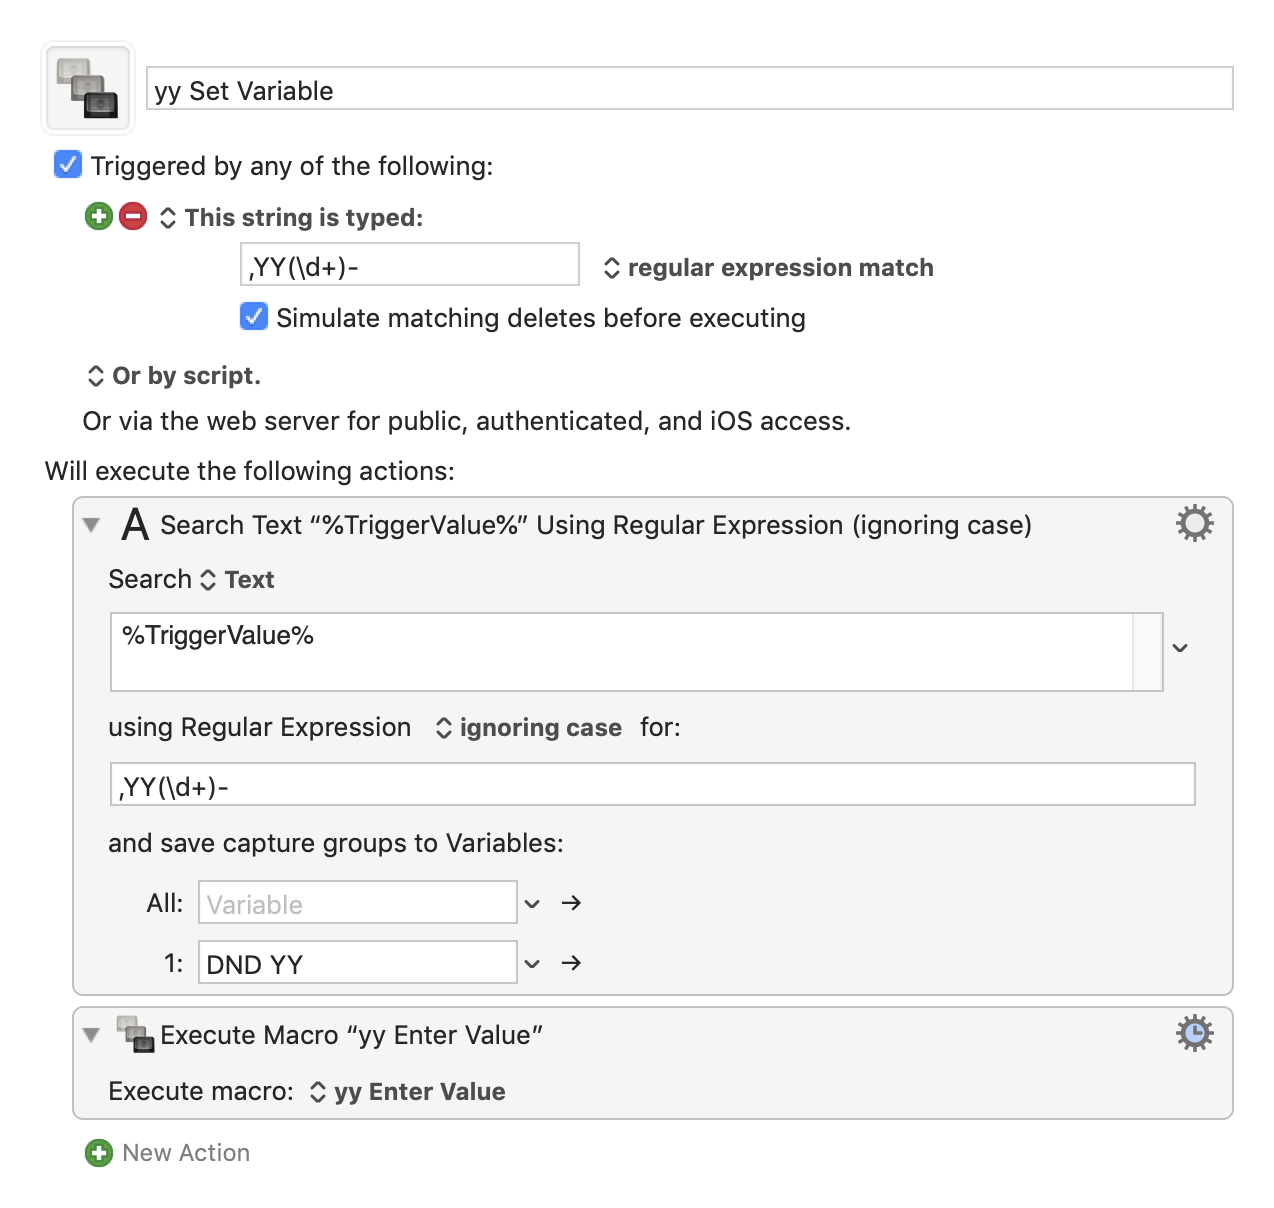Uncheck 'Simulate matching deletes before executing'
This screenshot has height=1208, width=1274.
254,316
